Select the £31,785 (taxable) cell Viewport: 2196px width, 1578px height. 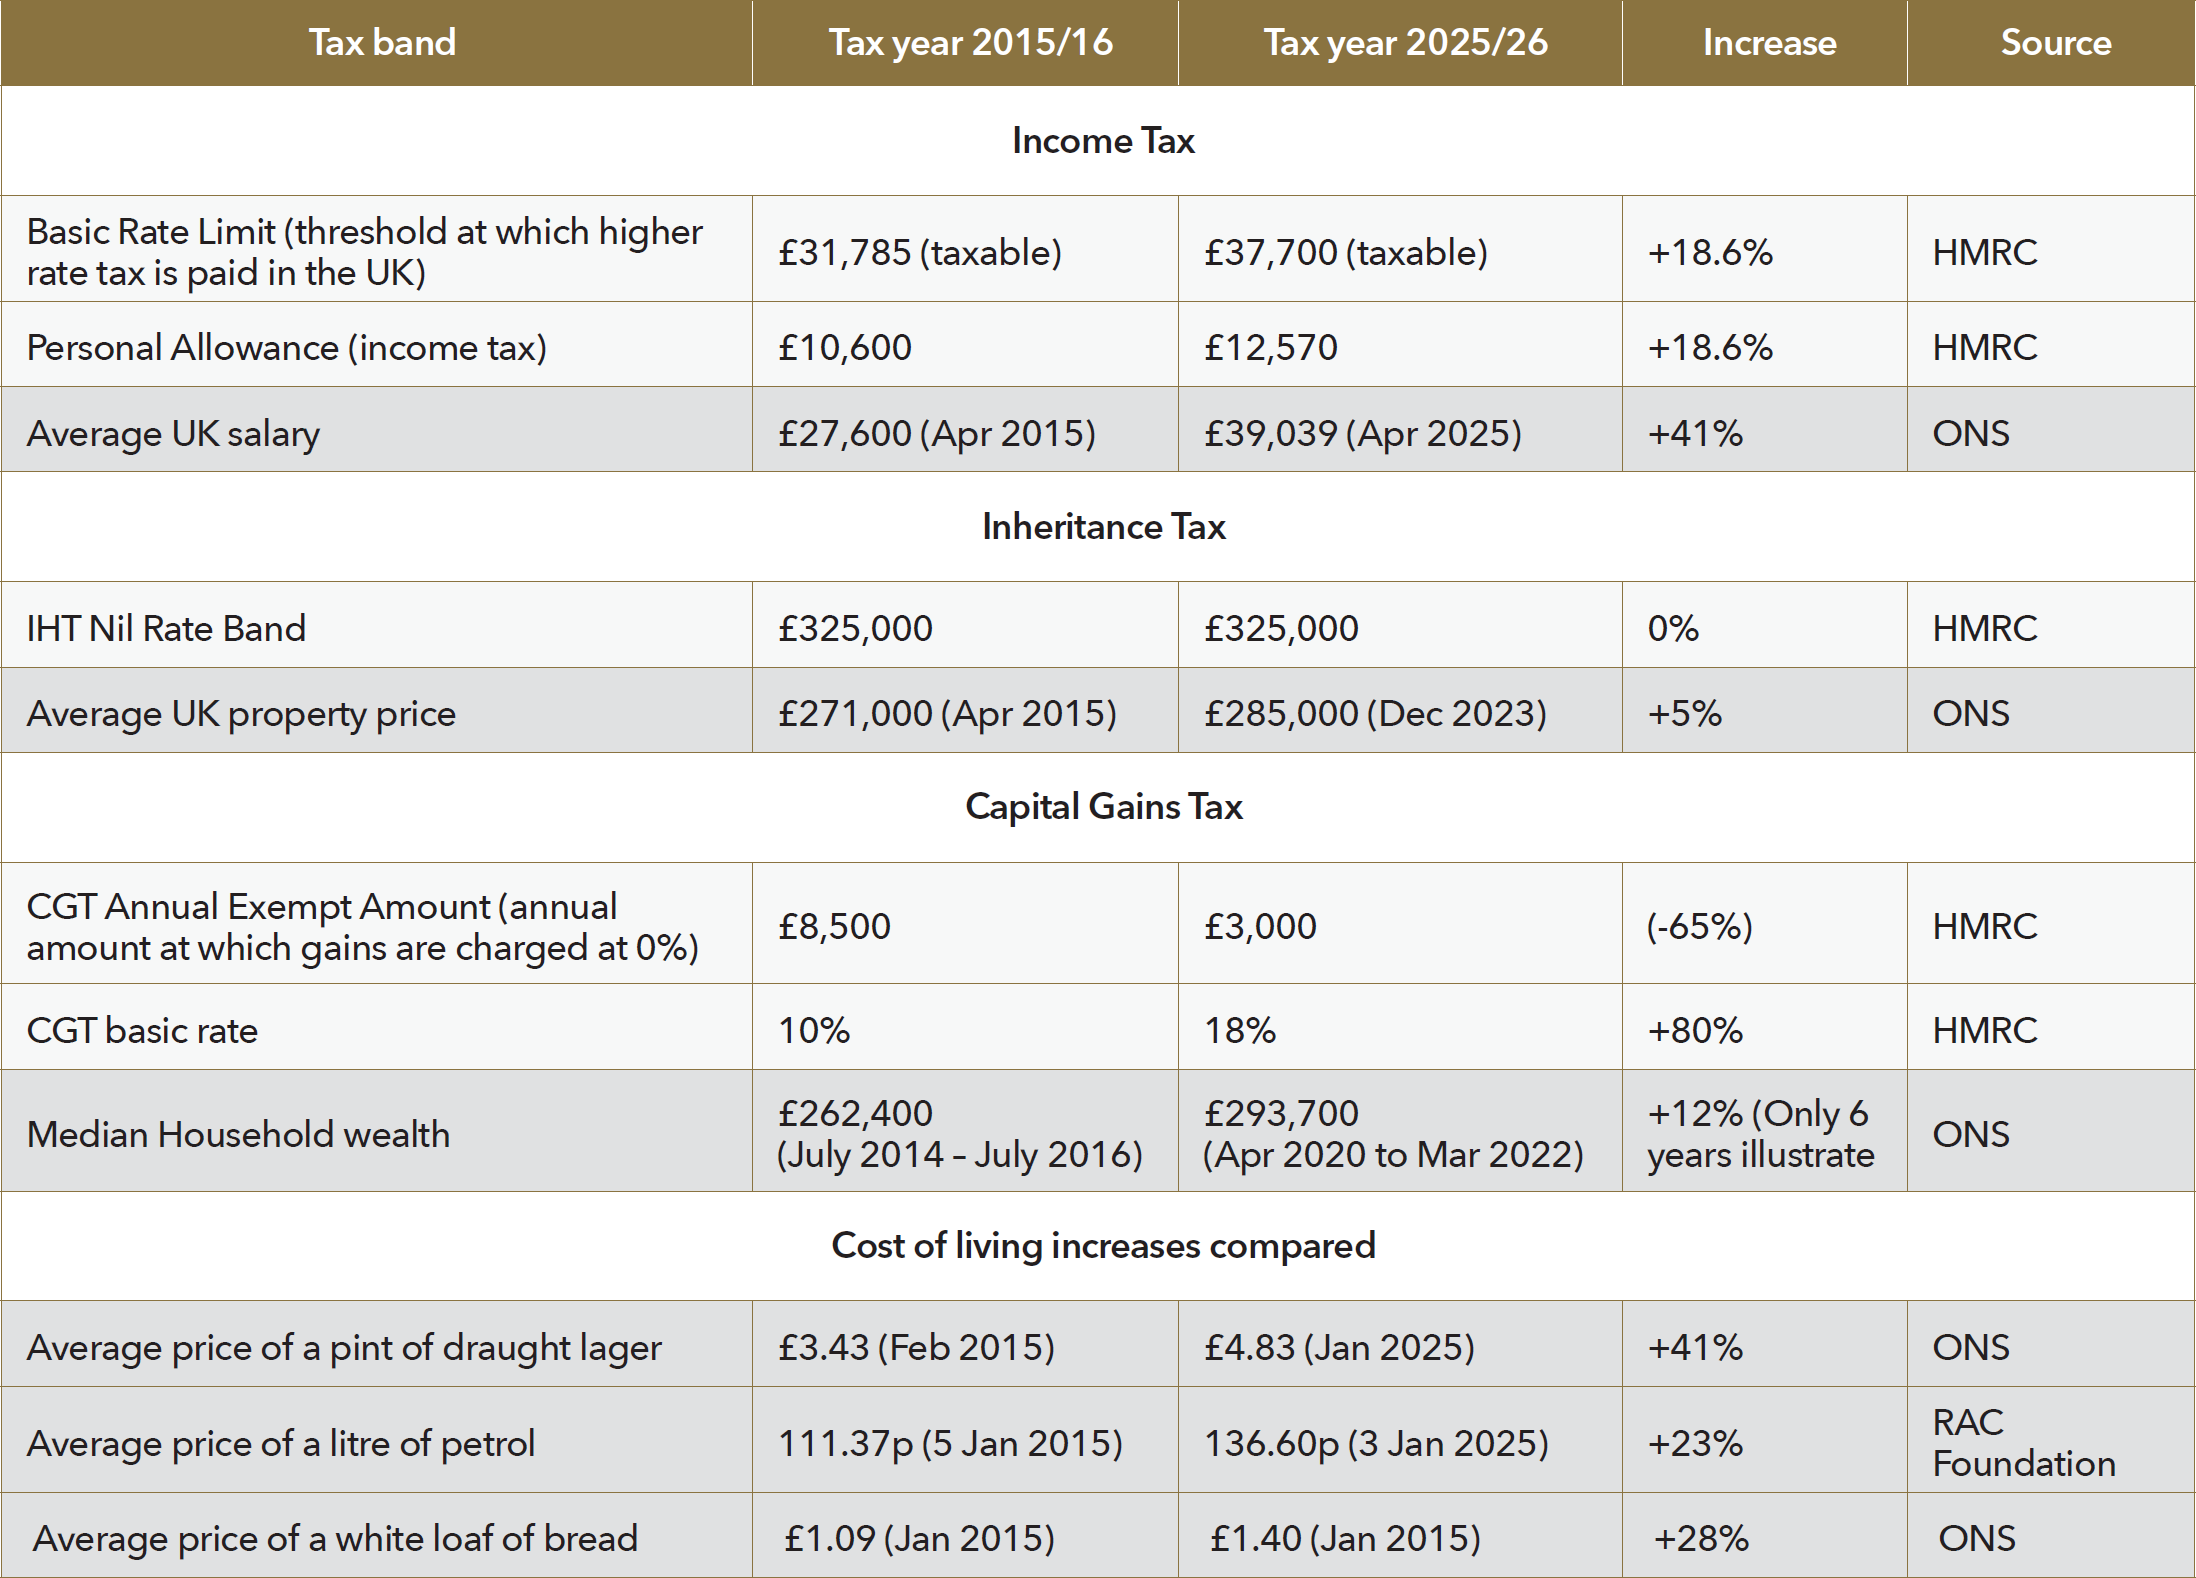pyautogui.click(x=920, y=252)
